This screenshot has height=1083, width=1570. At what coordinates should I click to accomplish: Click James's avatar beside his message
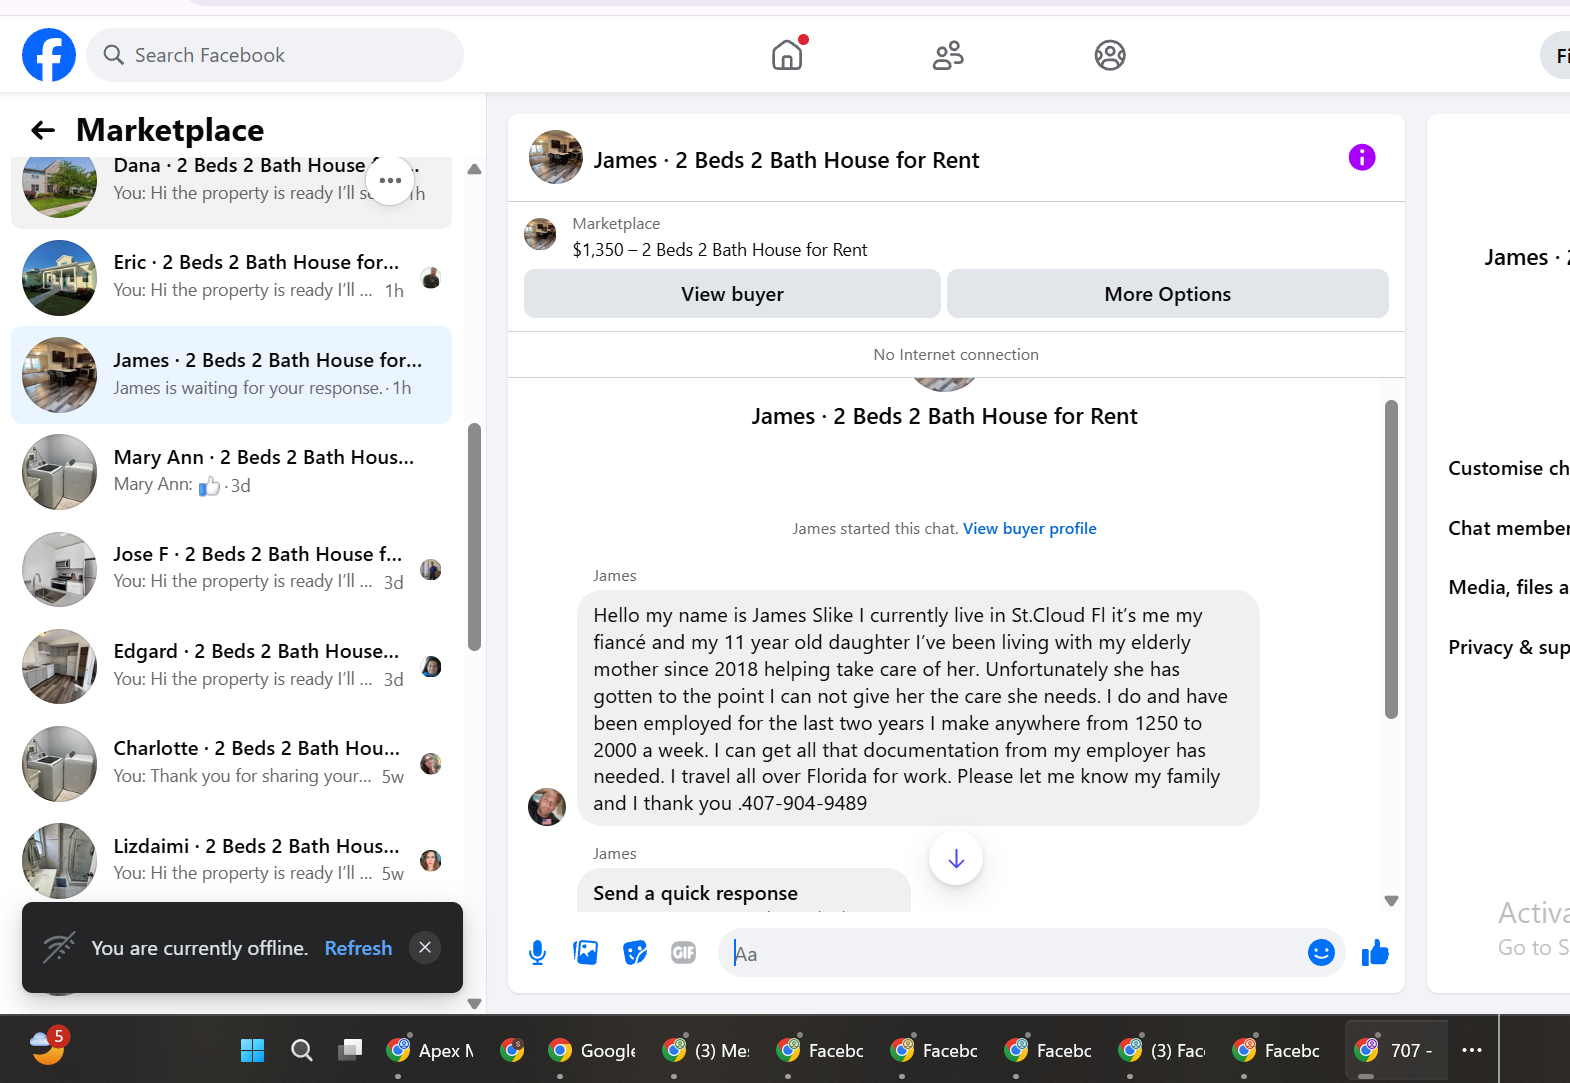547,806
